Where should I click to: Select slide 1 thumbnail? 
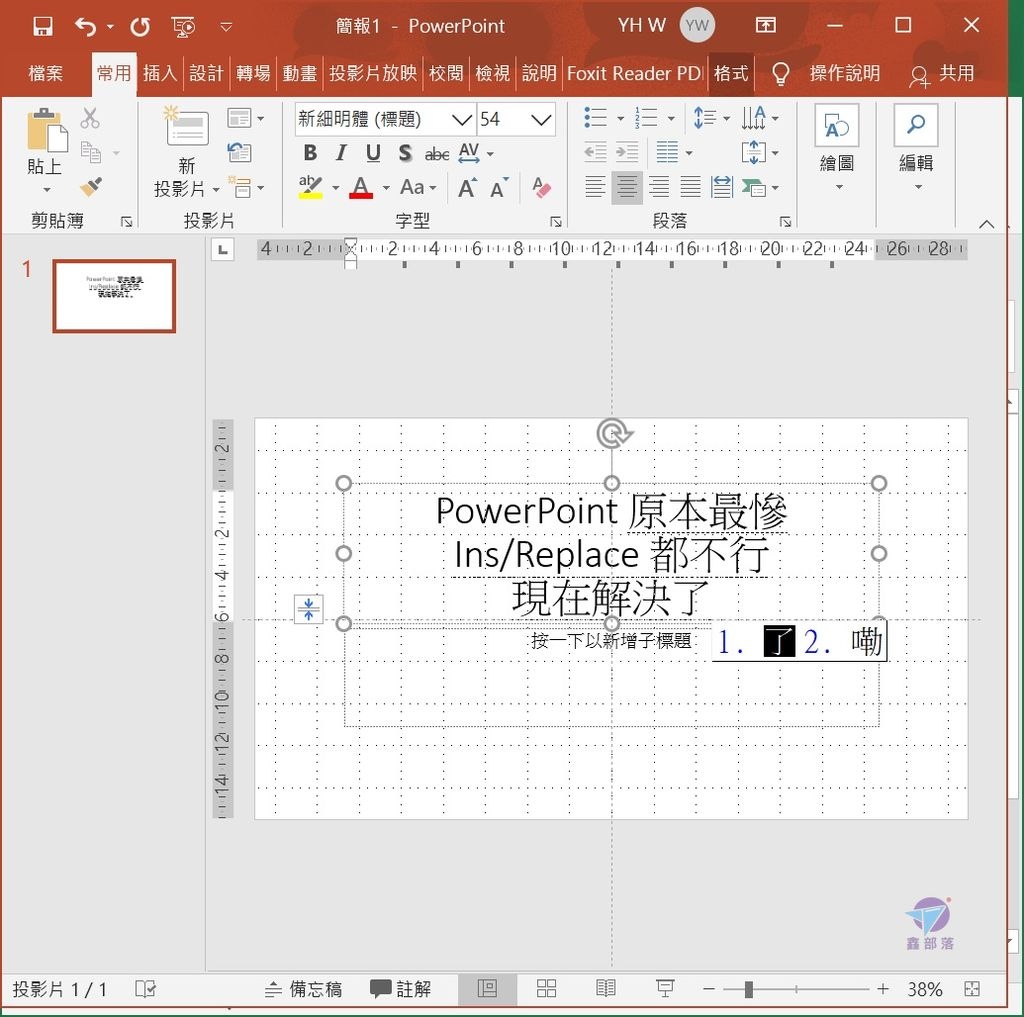114,296
